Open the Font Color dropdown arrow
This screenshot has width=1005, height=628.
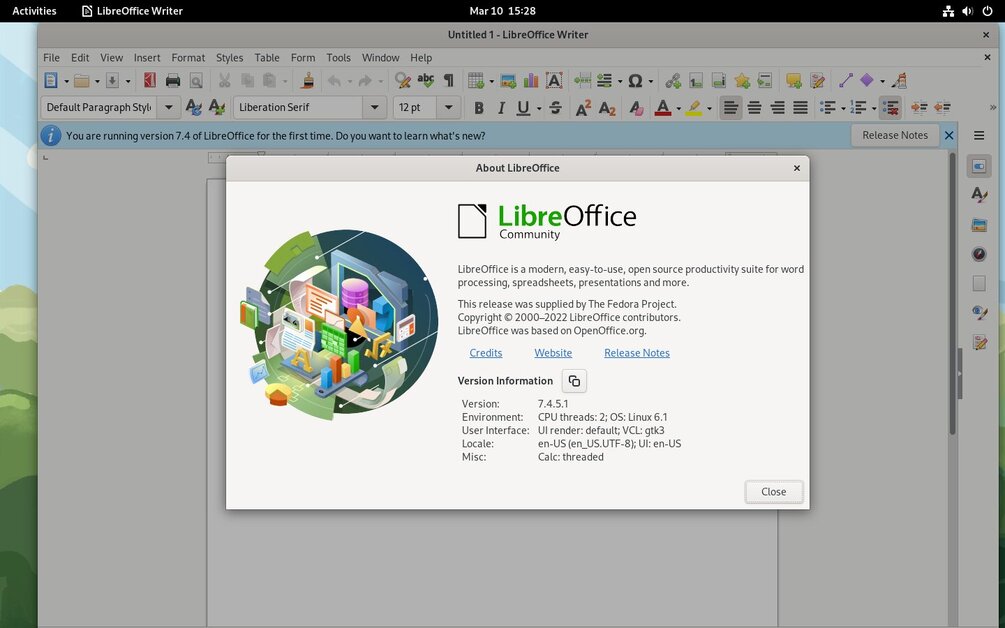click(x=678, y=108)
